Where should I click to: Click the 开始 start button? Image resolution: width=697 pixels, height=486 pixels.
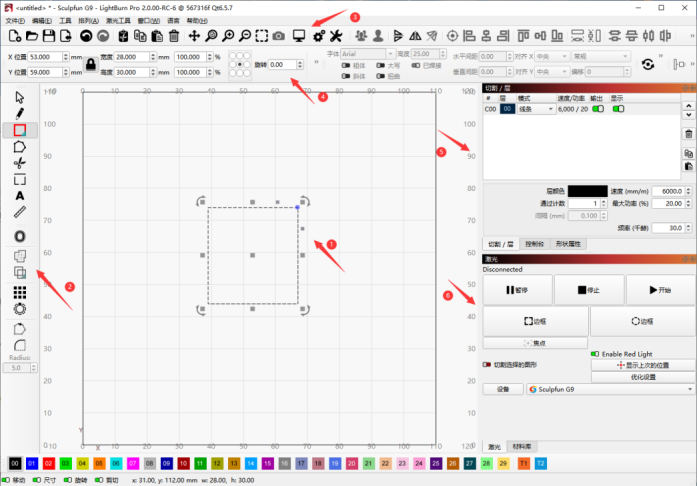pos(660,290)
